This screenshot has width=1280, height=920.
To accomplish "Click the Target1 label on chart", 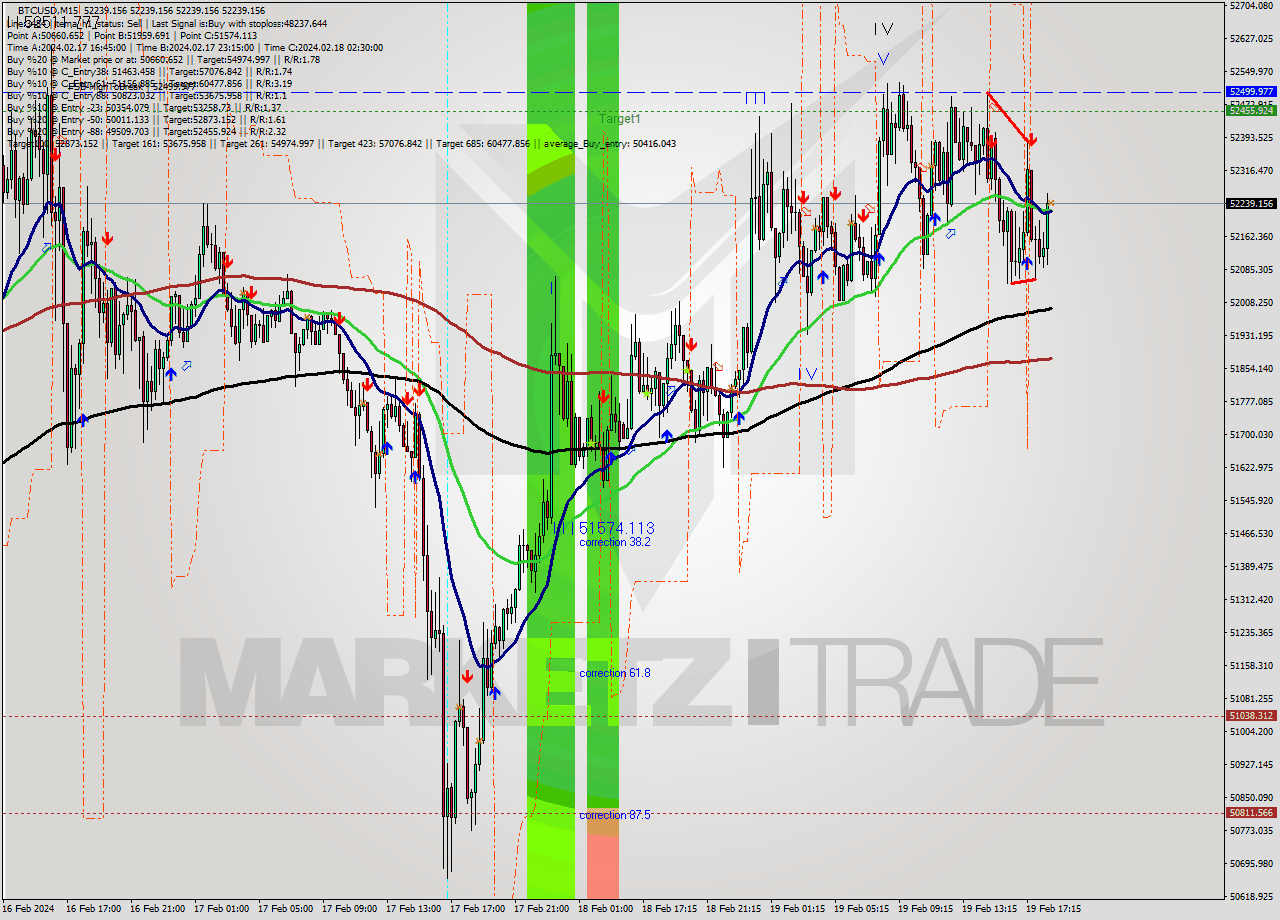I will point(620,119).
